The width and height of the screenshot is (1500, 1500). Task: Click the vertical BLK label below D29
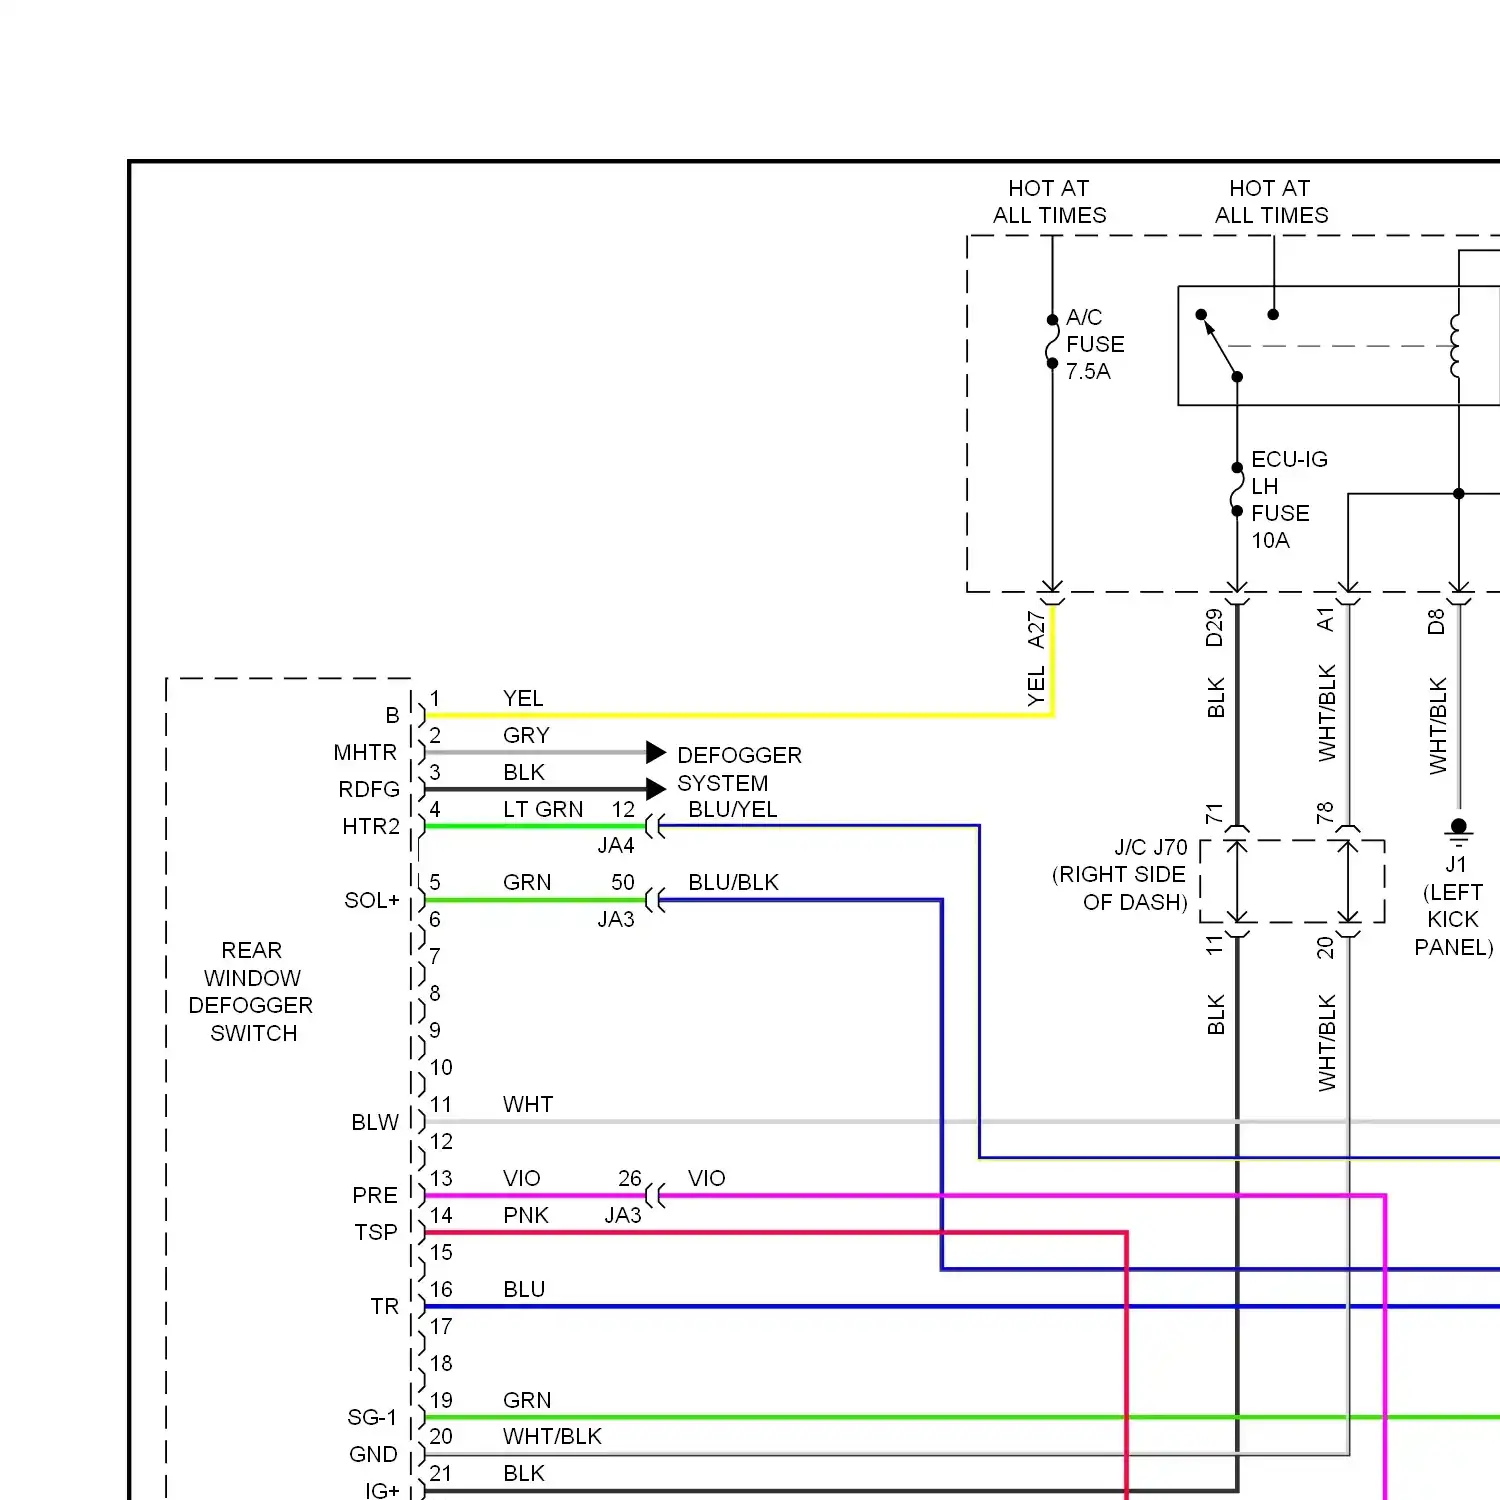1216,698
